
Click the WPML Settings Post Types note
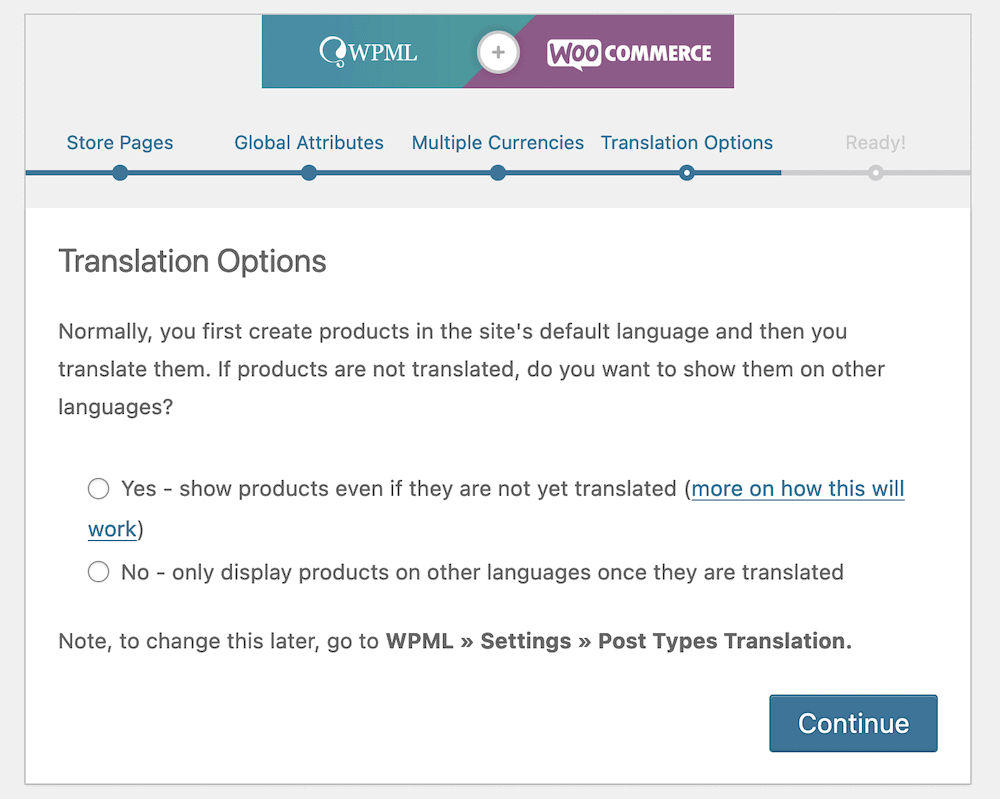[618, 642]
